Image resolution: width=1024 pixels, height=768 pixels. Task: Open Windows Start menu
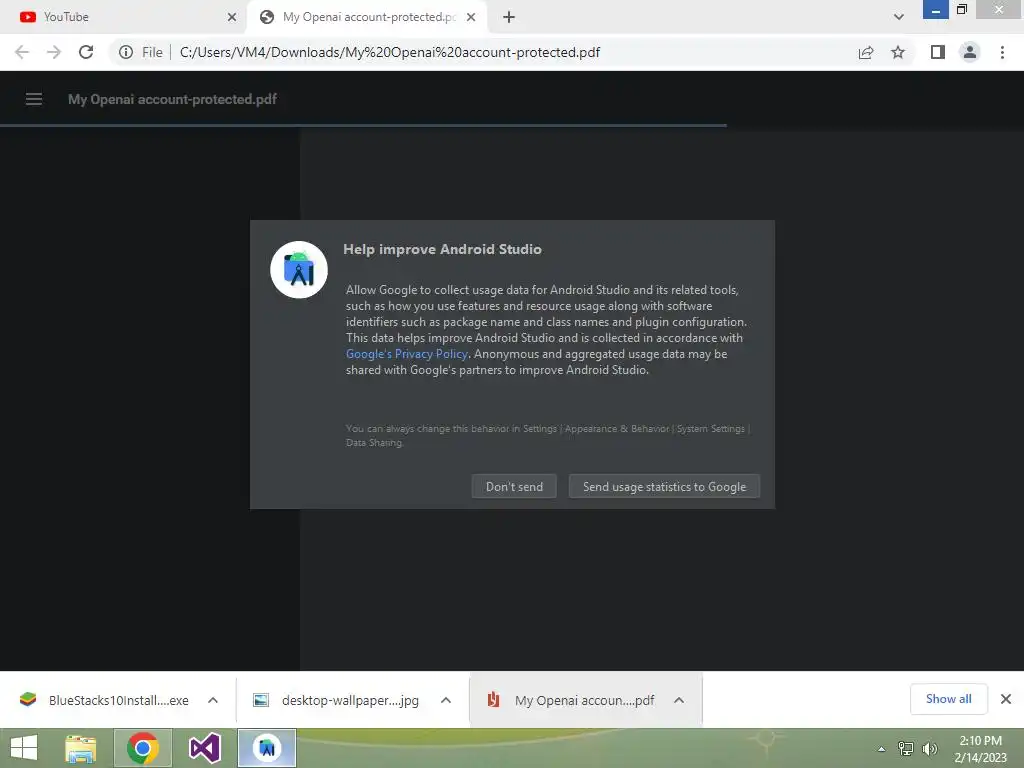coord(24,748)
